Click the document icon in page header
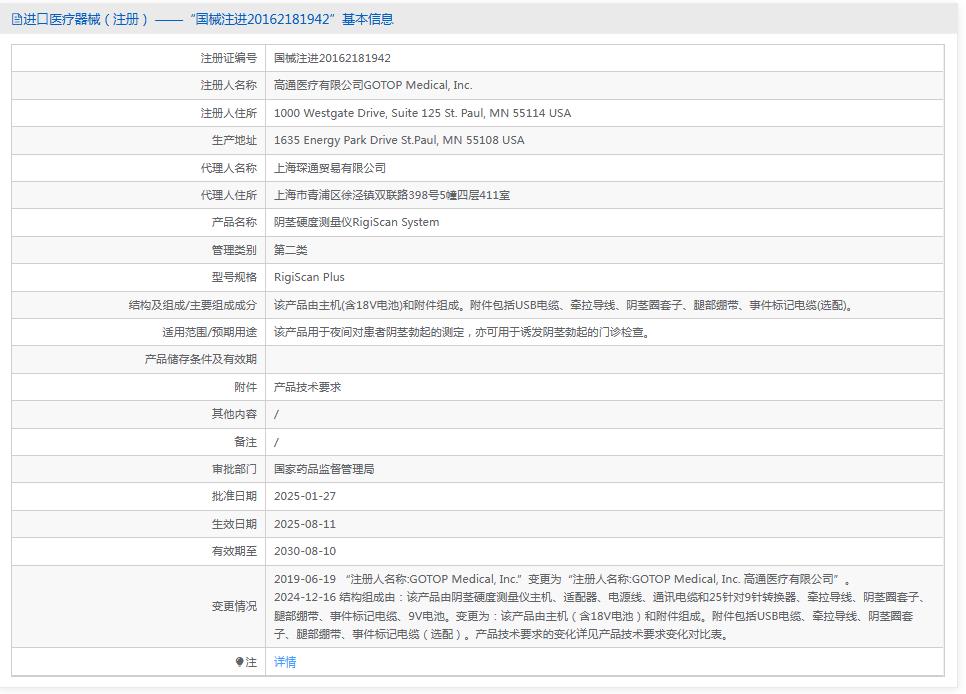 click(x=16, y=19)
